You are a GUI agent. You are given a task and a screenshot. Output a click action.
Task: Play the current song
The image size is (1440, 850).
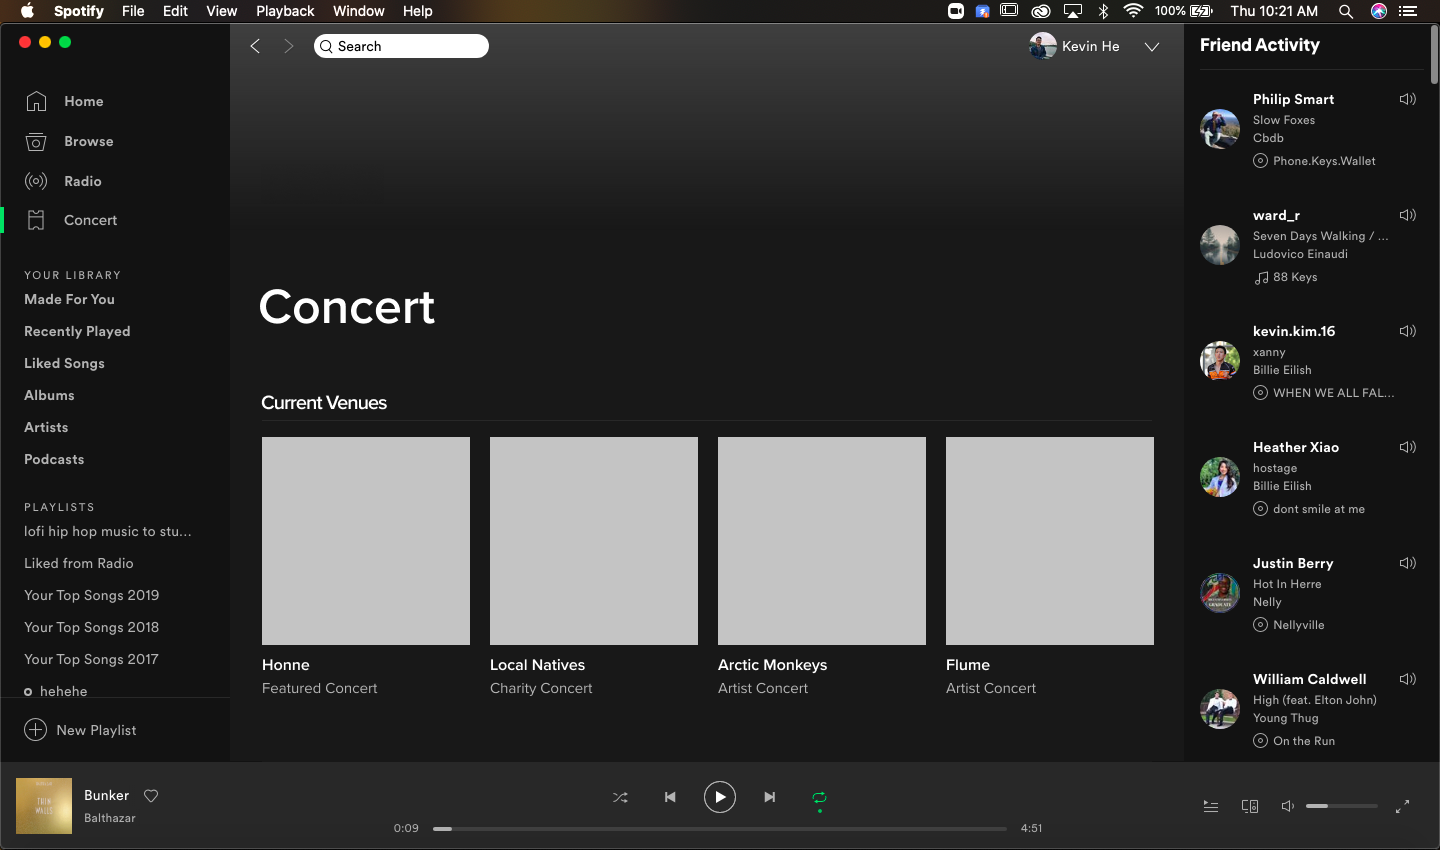[720, 797]
